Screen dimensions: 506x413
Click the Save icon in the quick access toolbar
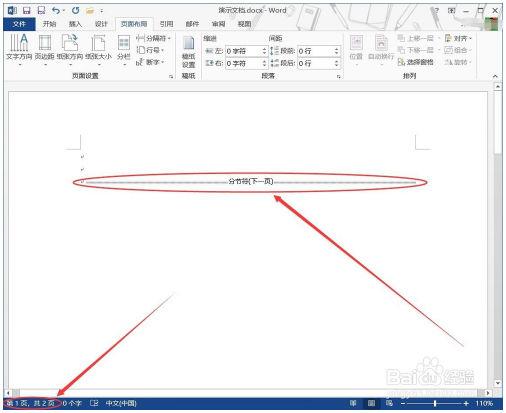[x=27, y=10]
